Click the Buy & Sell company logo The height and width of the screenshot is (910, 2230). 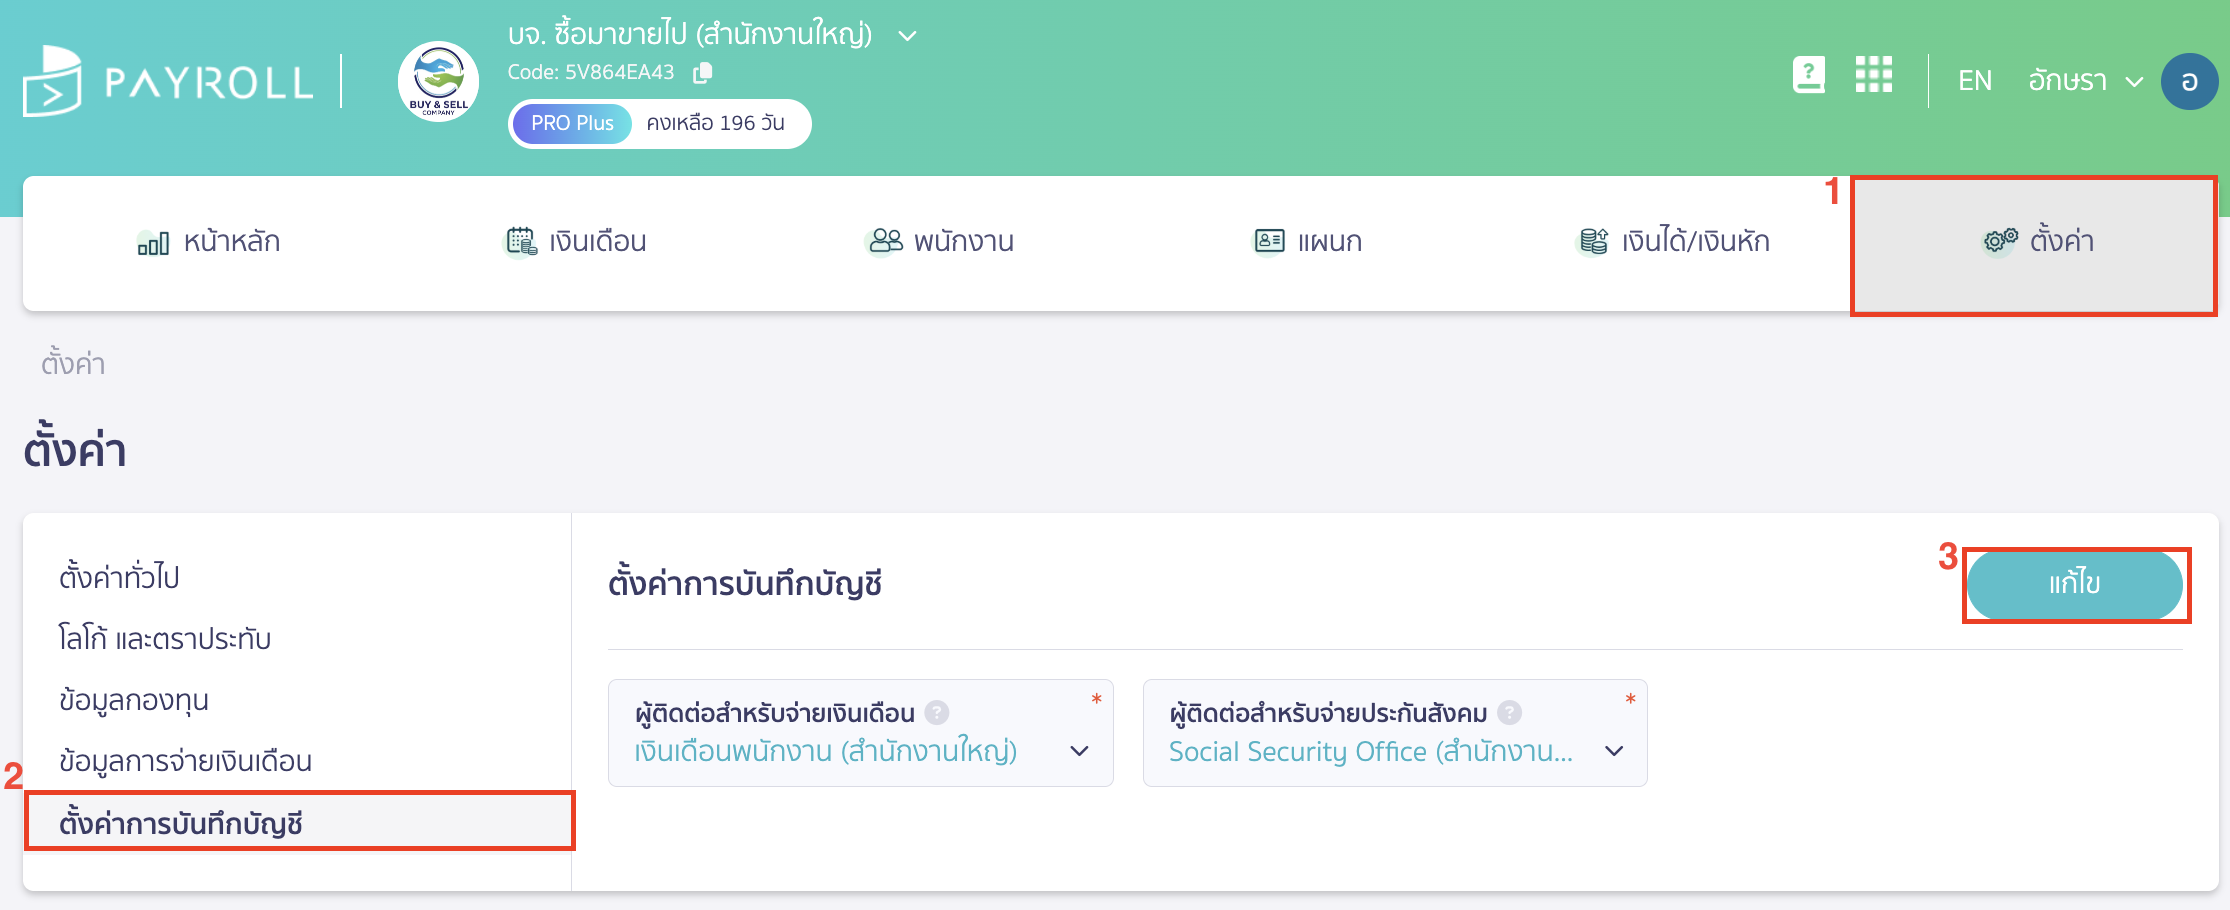438,82
